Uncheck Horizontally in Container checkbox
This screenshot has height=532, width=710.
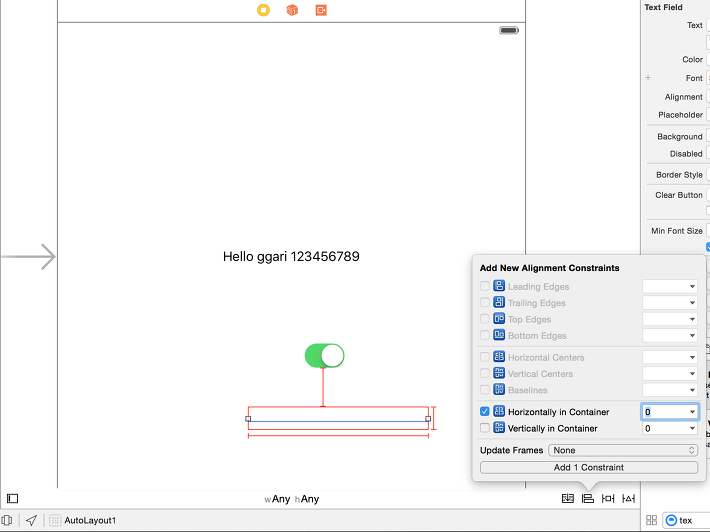coord(485,412)
